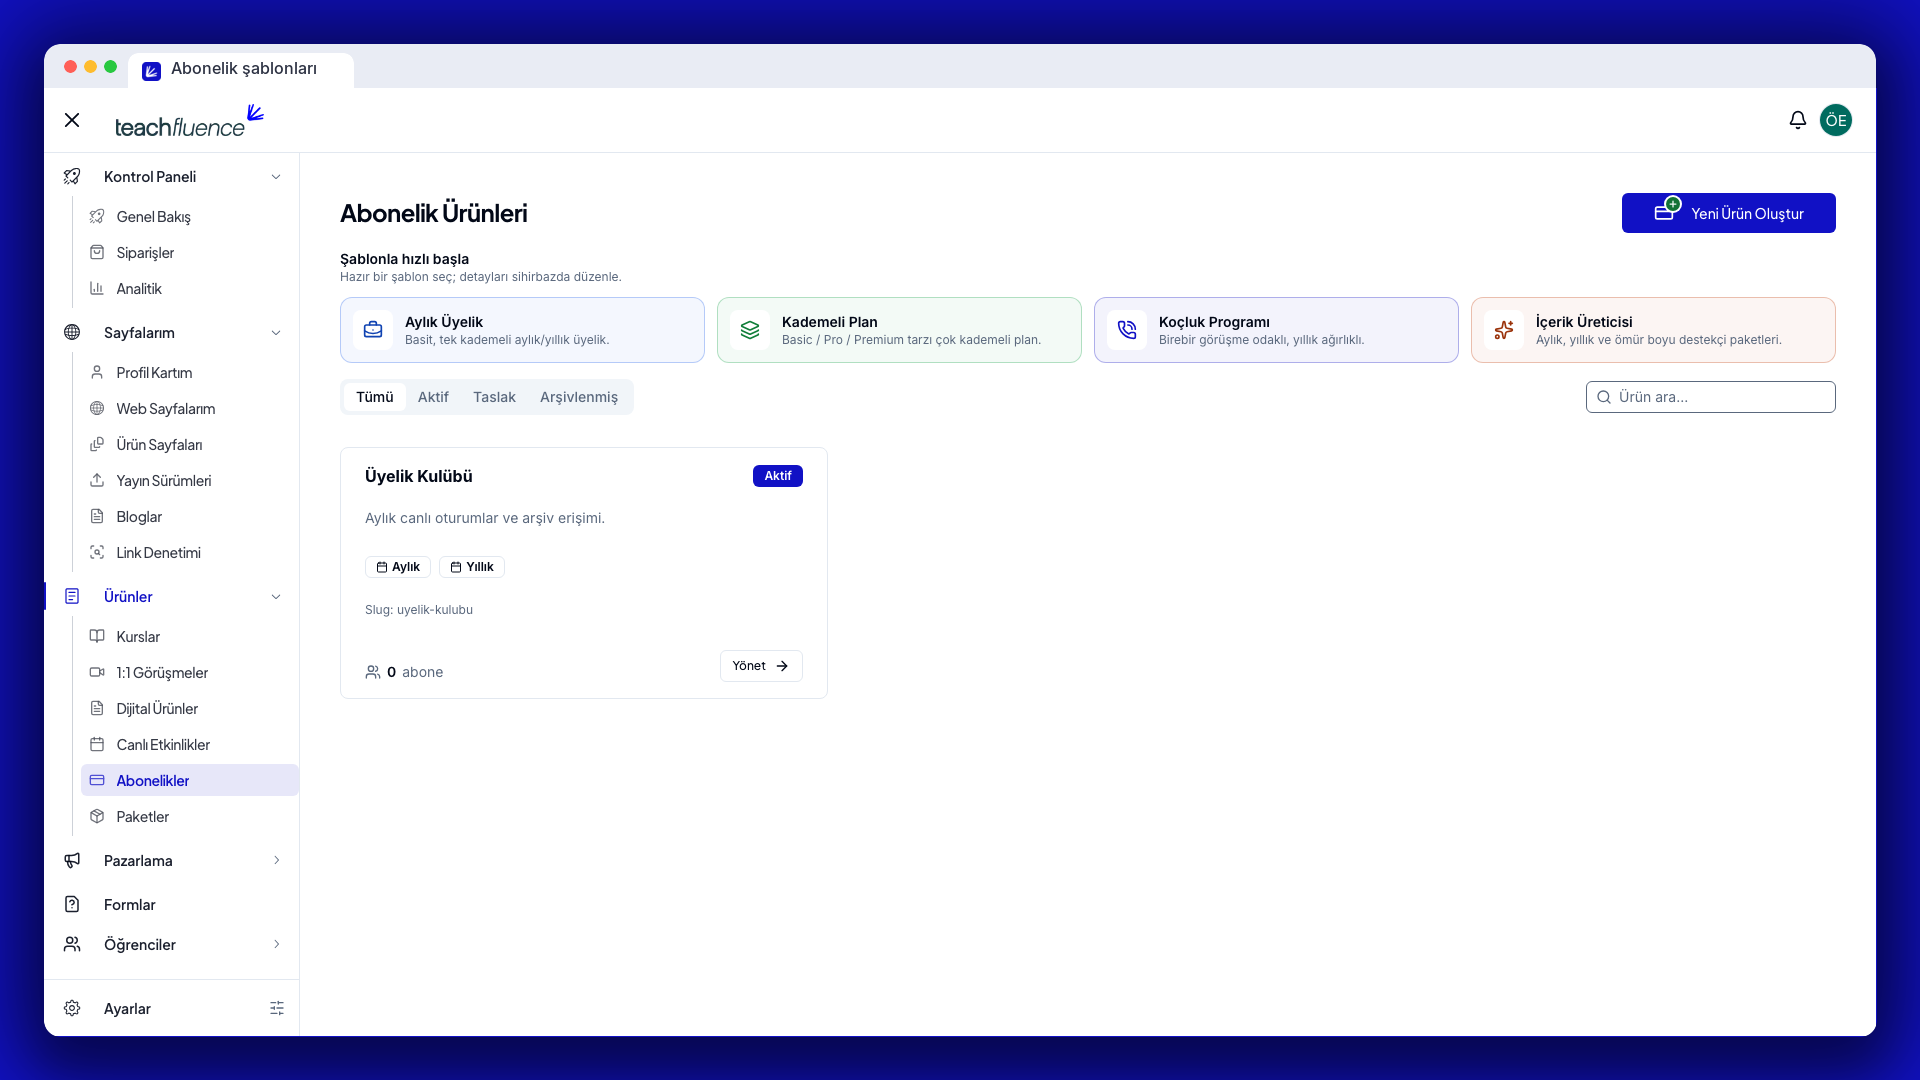This screenshot has height=1080, width=1920.
Task: Click the subscriber count people icon
Action: point(373,672)
